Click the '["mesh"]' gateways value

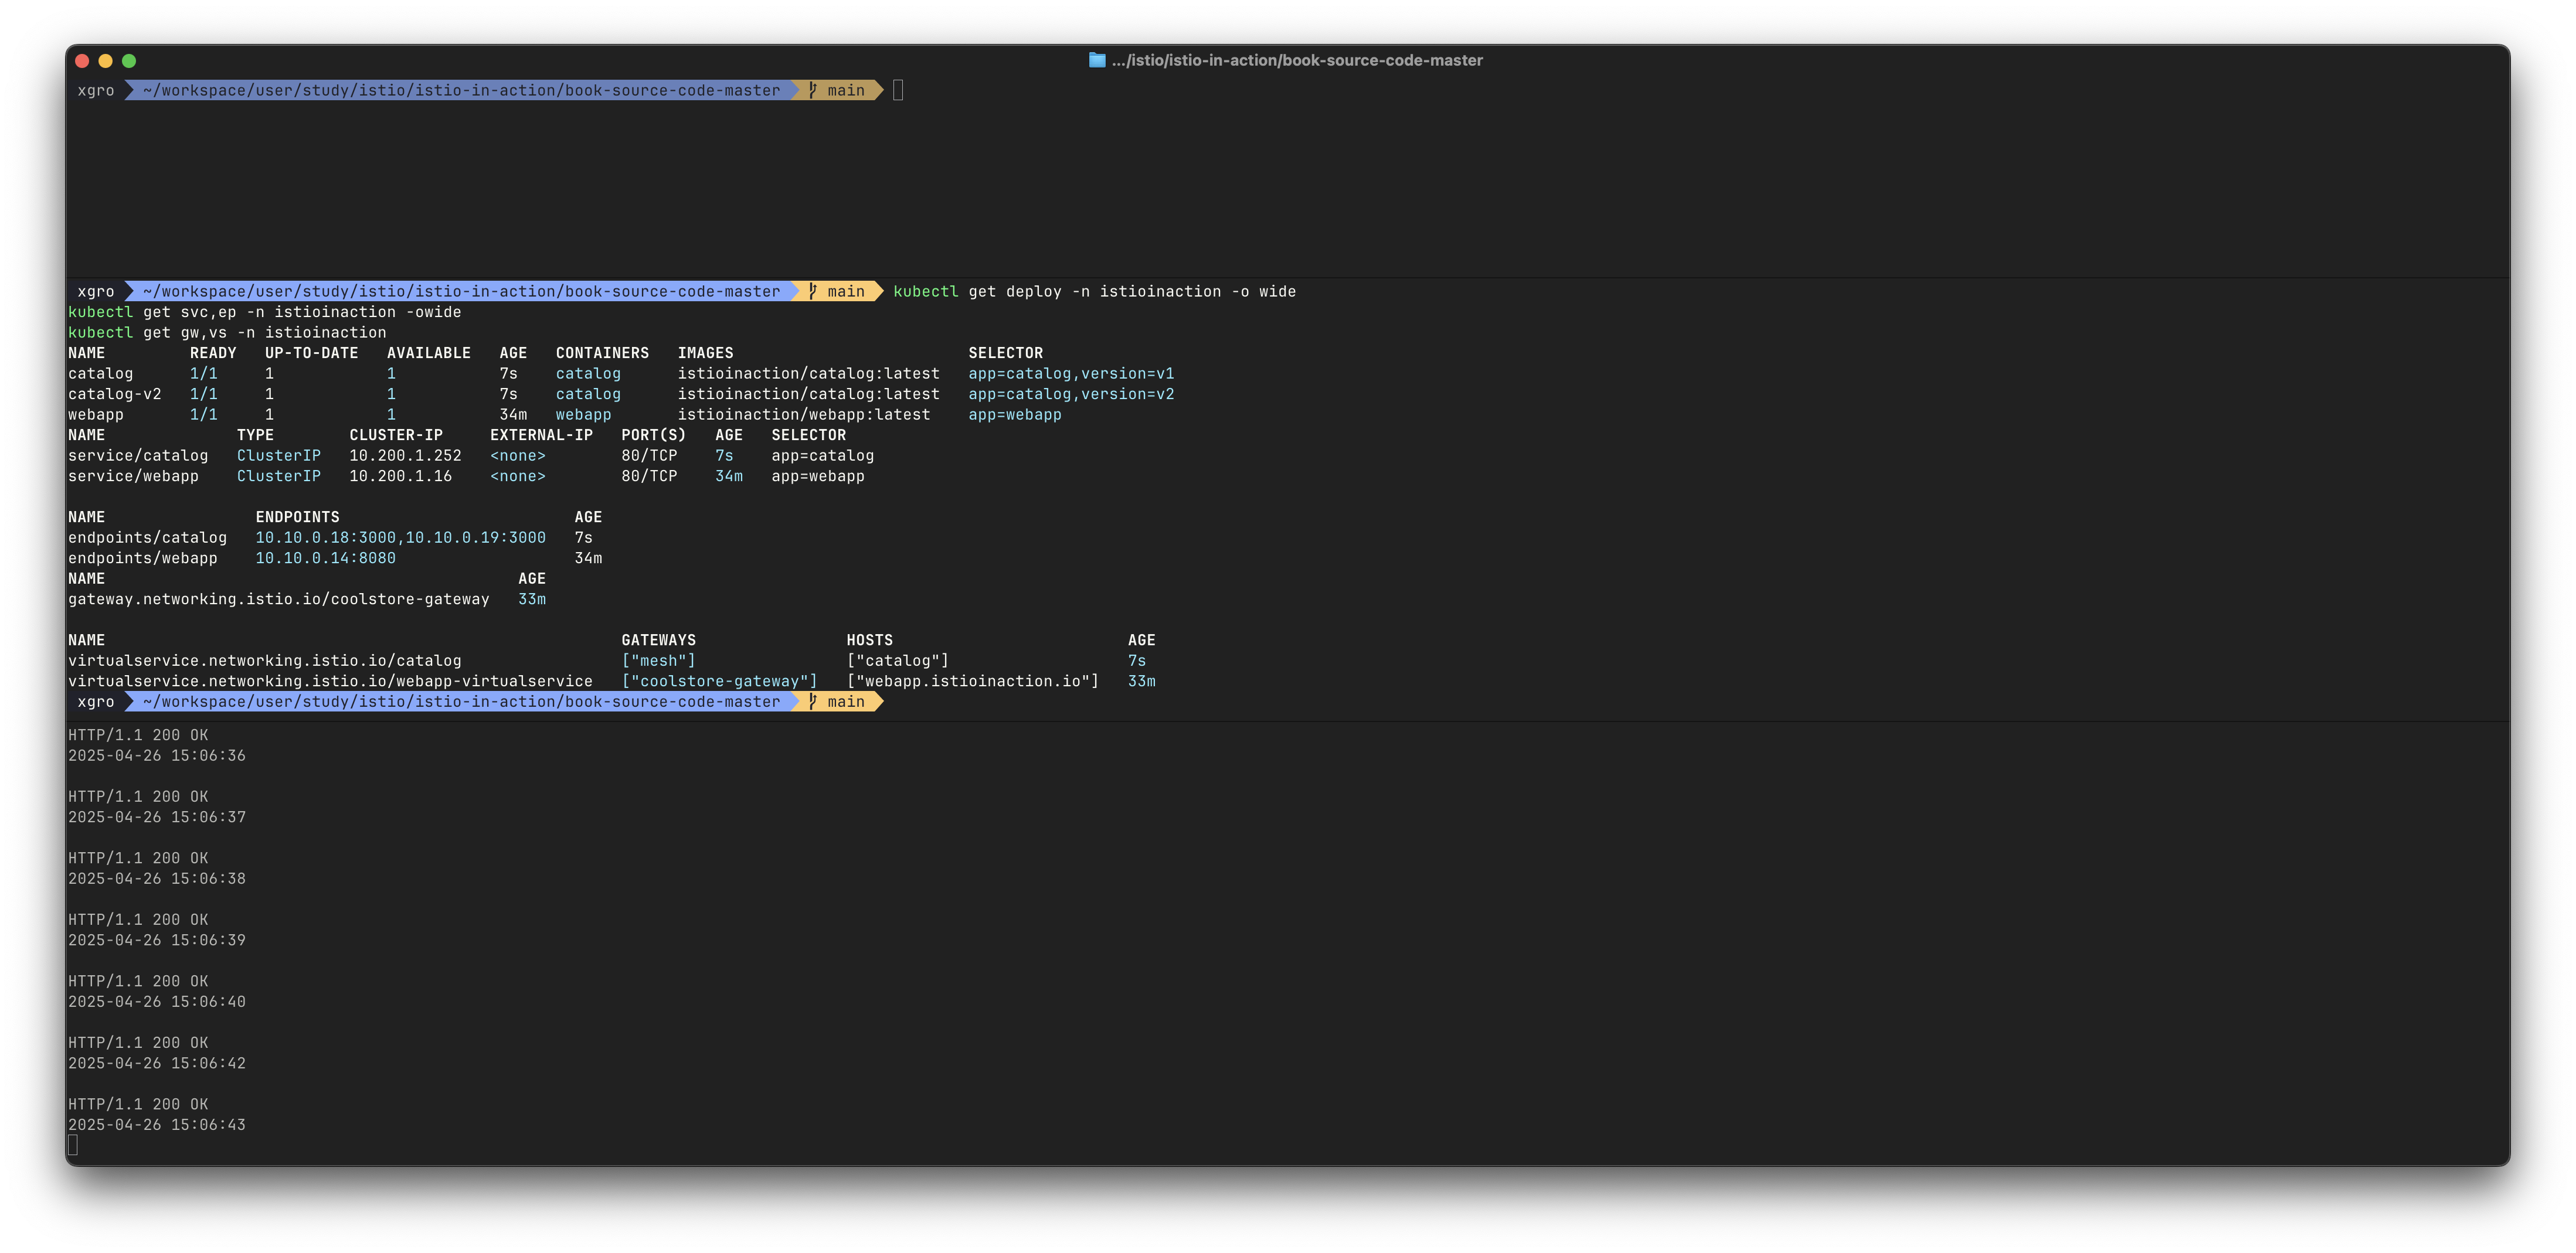[x=658, y=660]
